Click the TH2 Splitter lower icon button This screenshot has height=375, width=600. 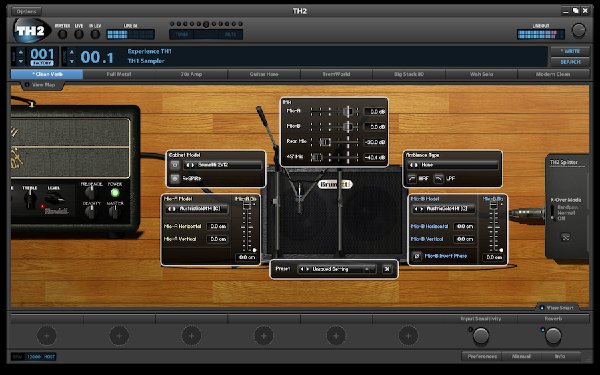565,237
